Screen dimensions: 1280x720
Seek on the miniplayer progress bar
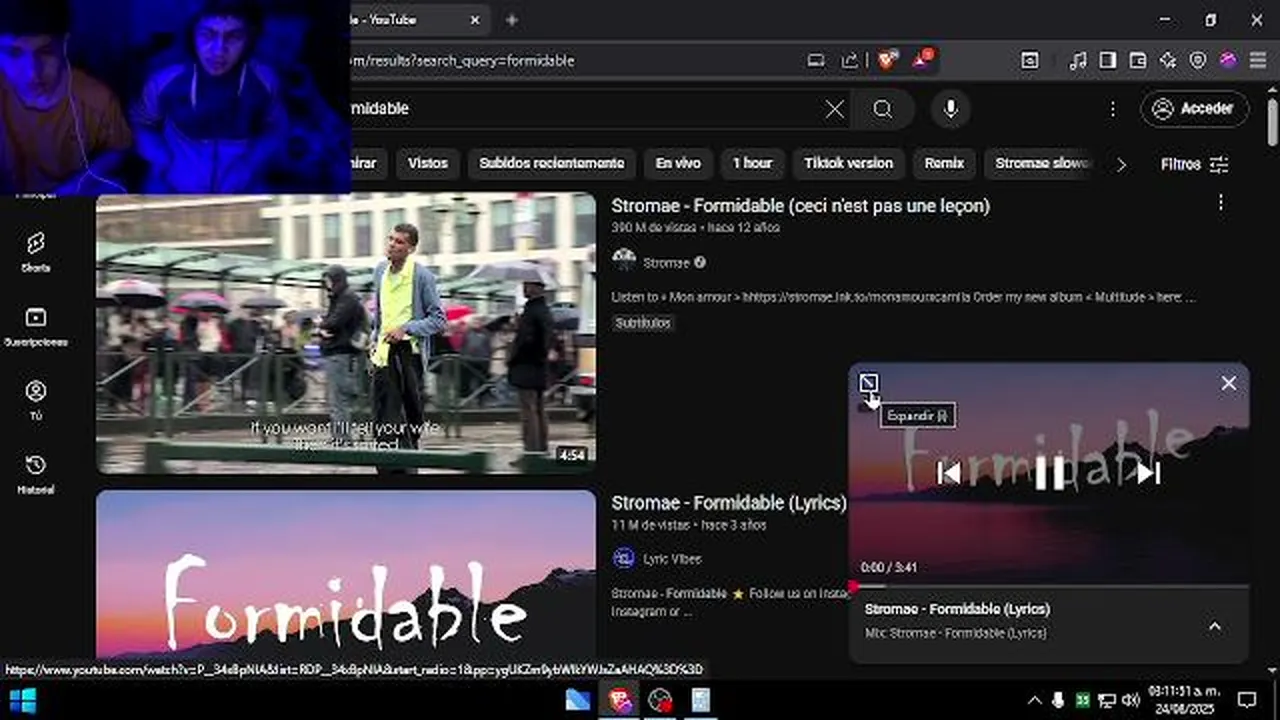pos(1049,586)
